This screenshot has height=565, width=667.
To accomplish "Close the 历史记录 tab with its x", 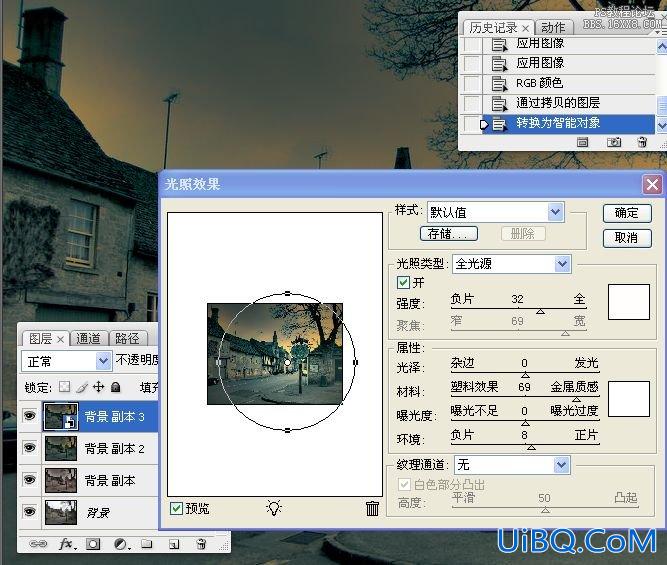I will tap(526, 28).
